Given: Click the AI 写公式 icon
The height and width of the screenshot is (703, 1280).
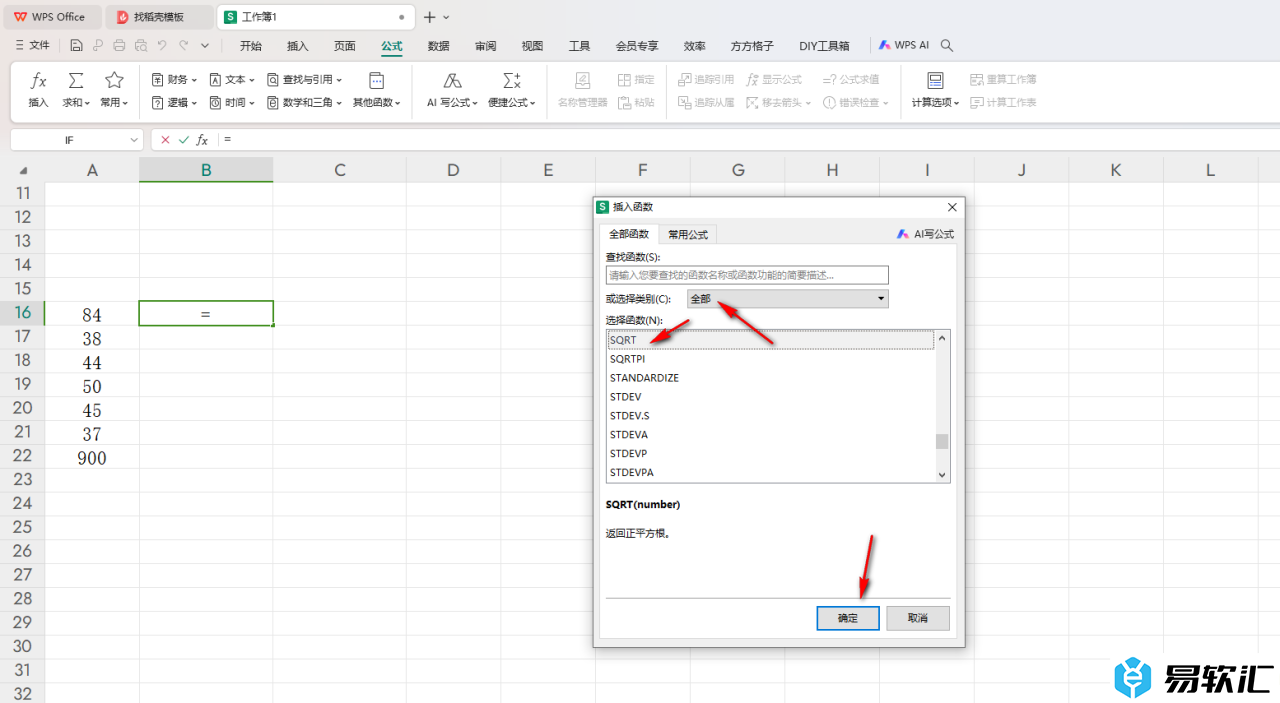Looking at the screenshot, I should tap(452, 81).
